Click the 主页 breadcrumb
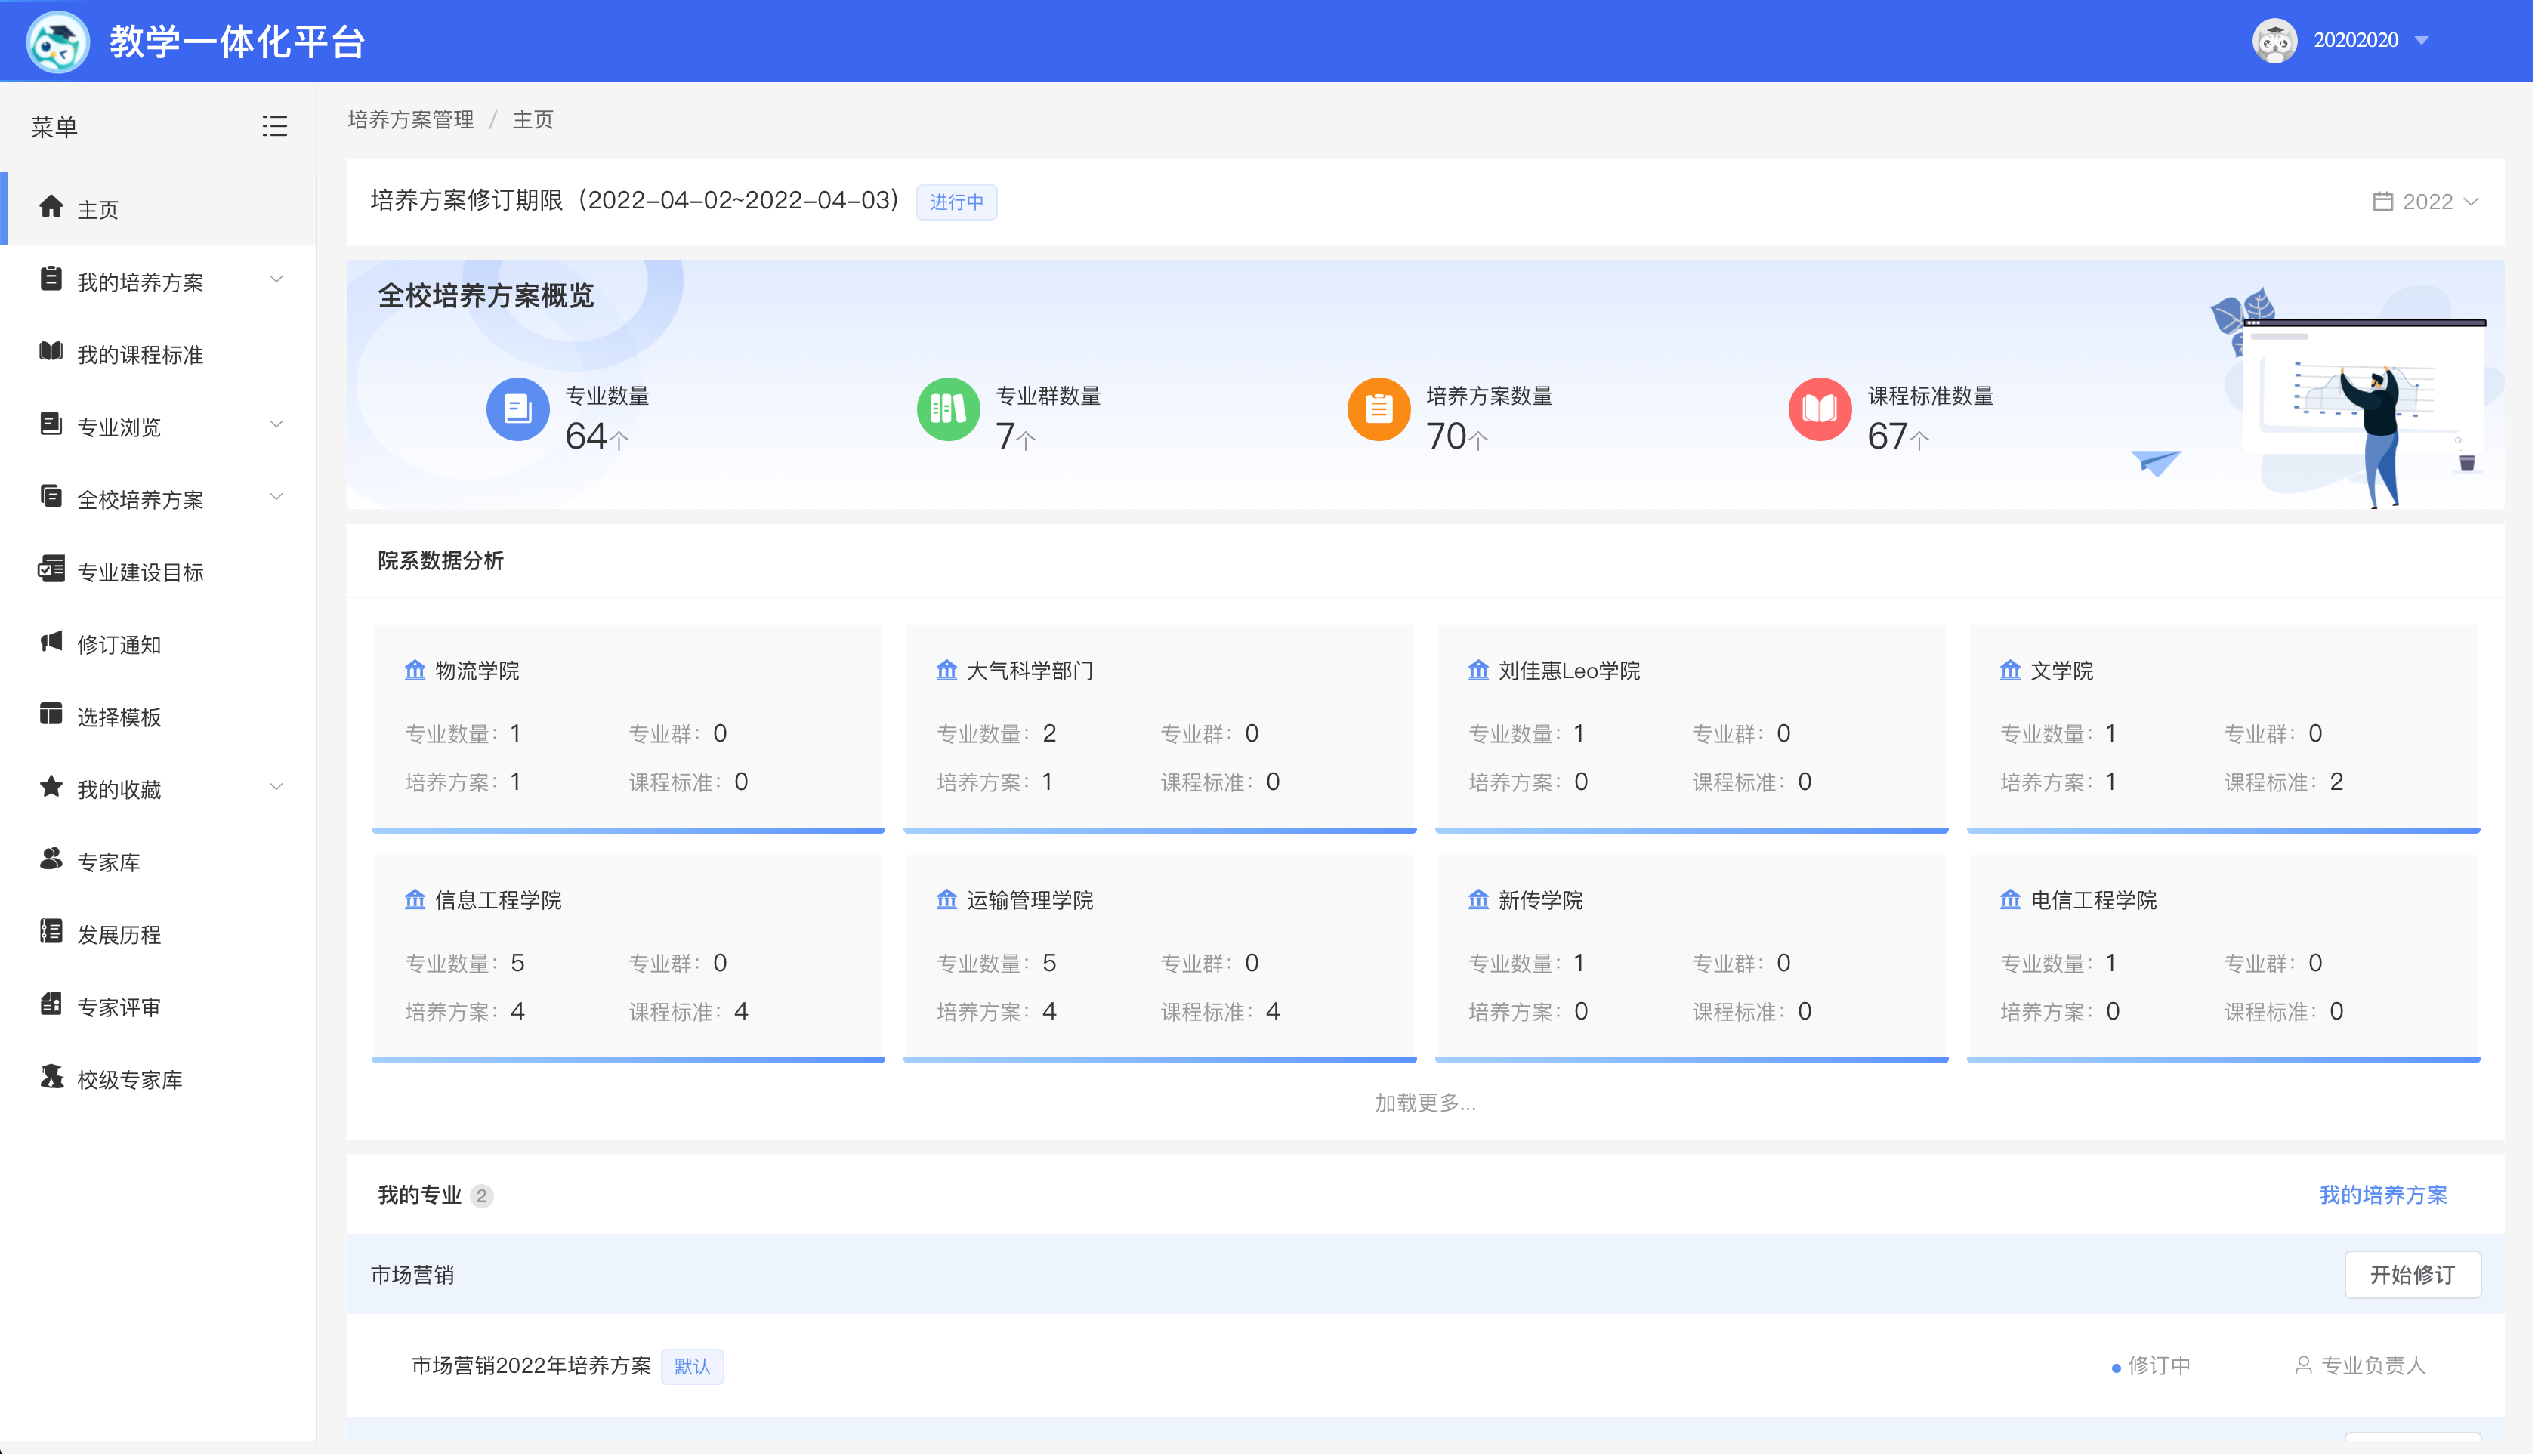Viewport: 2535px width, 1456px height. click(x=532, y=120)
